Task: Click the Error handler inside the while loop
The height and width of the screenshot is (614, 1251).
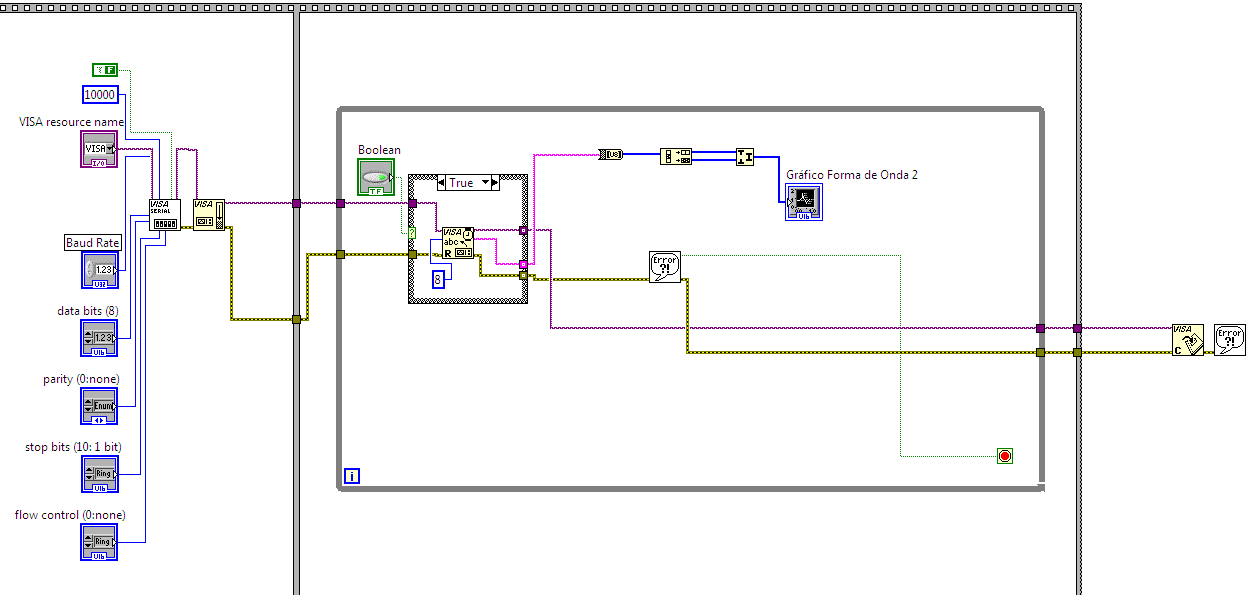Action: point(665,267)
